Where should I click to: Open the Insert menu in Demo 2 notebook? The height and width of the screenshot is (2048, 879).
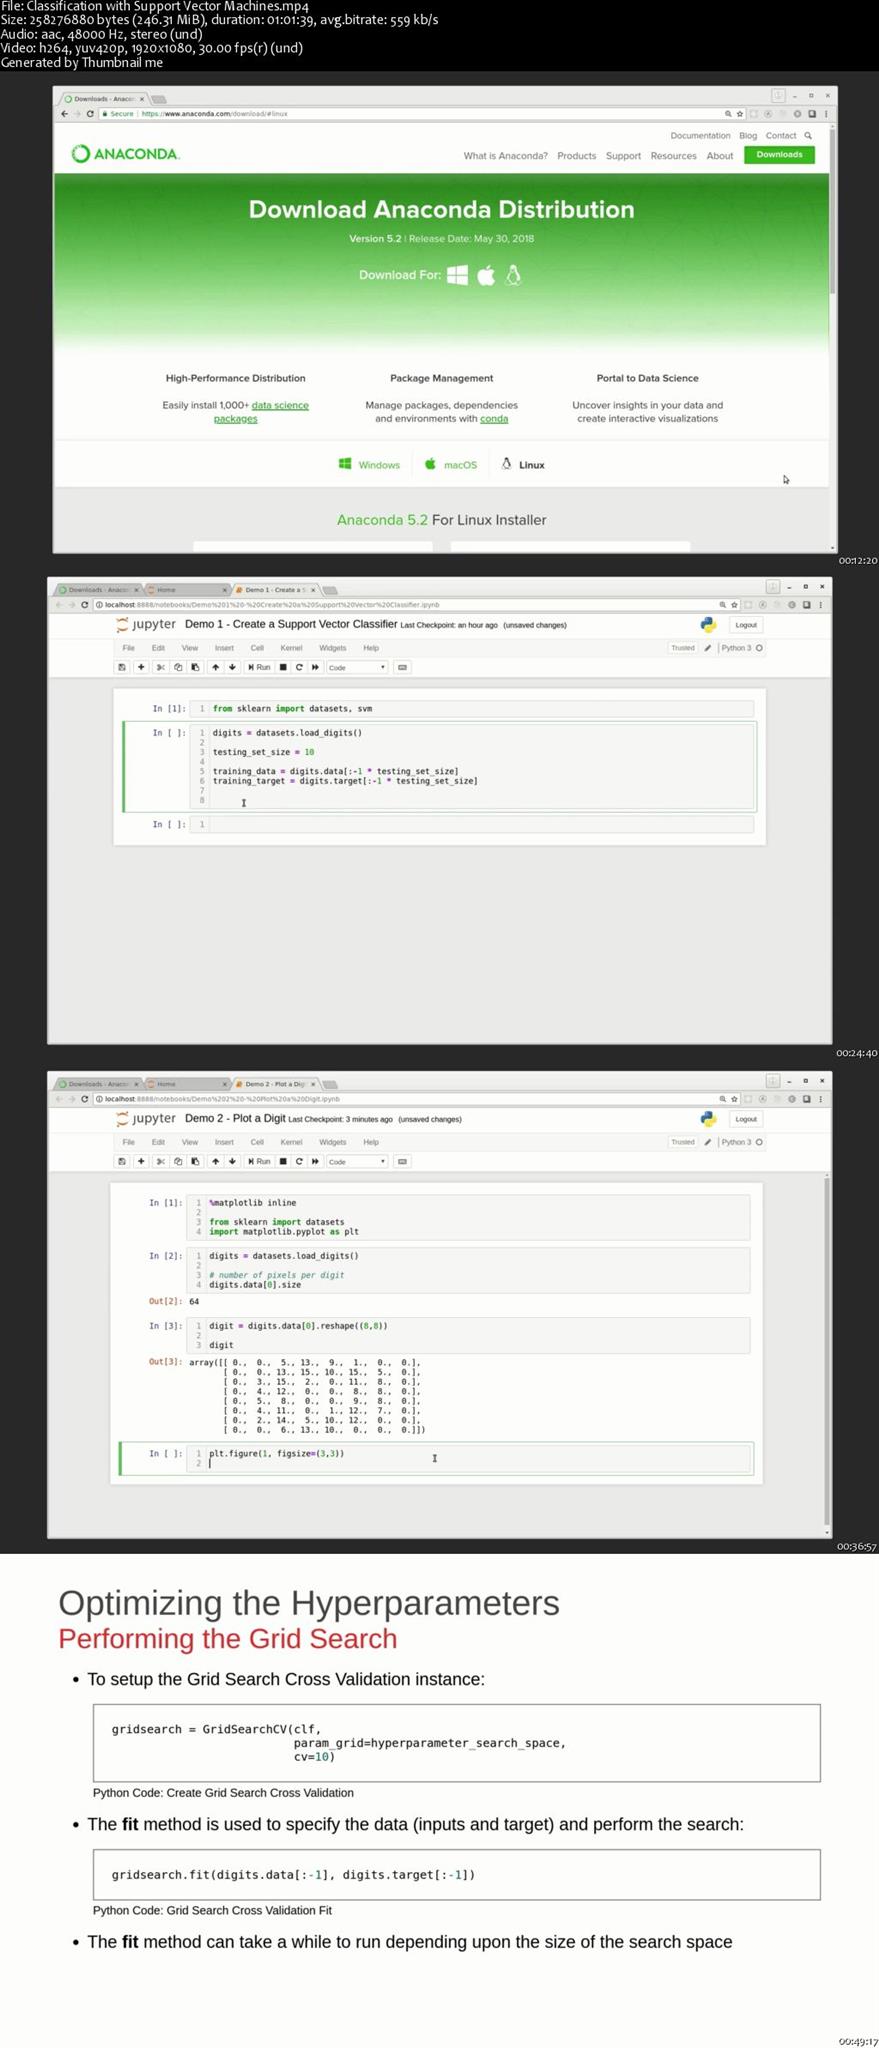coord(224,1142)
